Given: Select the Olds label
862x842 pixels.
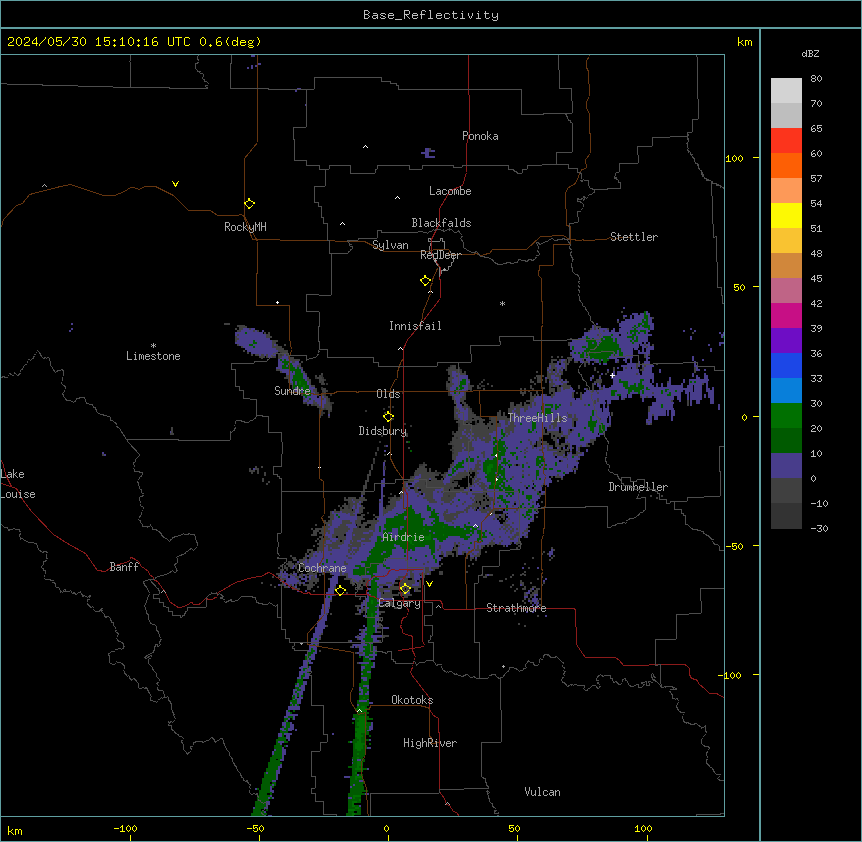Looking at the screenshot, I should pyautogui.click(x=388, y=394).
